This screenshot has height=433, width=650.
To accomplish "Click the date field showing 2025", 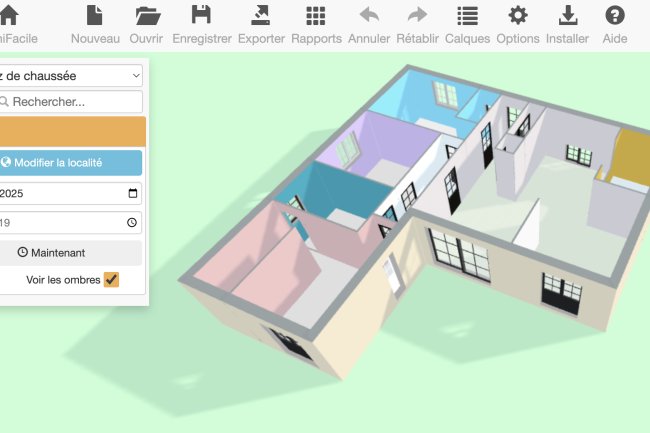I will tap(70, 194).
